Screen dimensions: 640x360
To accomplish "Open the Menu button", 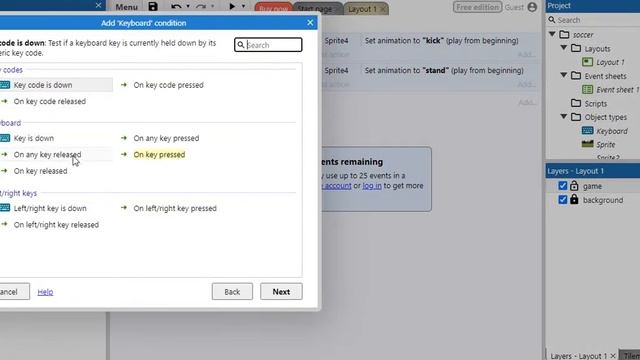I will coord(126,7).
